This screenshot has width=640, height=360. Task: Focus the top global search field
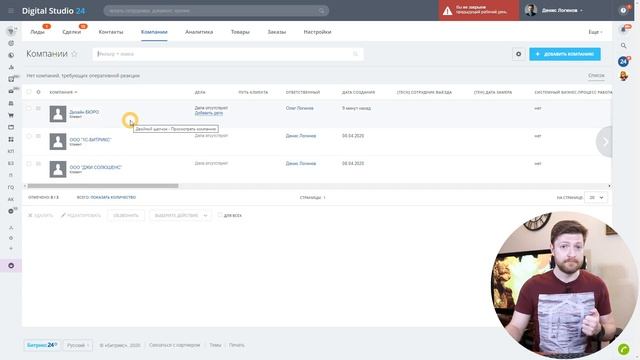pos(216,11)
